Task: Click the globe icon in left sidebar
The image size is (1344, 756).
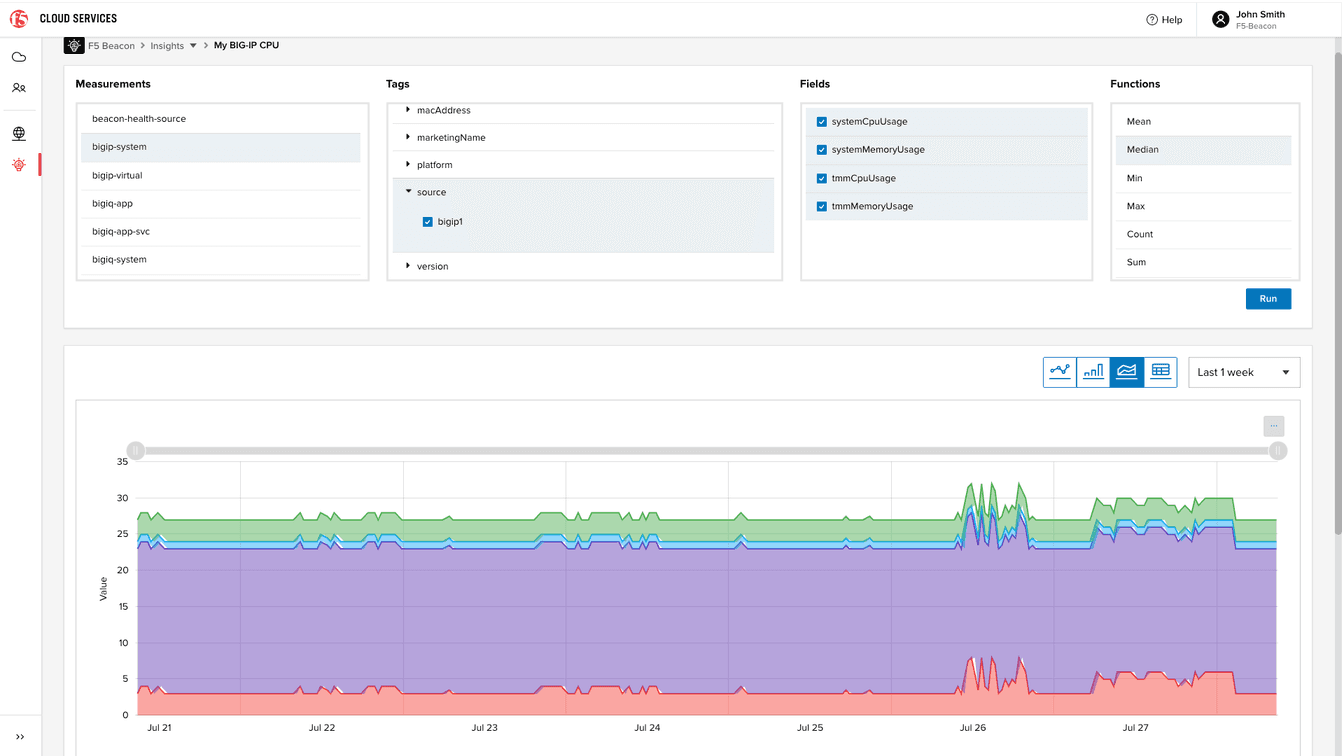Action: [x=19, y=133]
